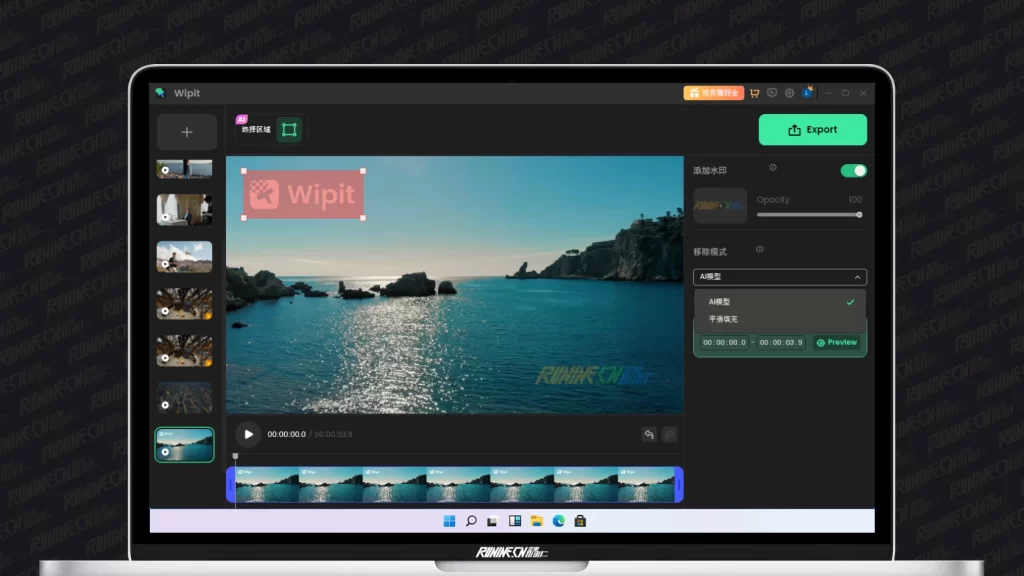The width and height of the screenshot is (1024, 576).
Task: Click the info icon beside 添加水印
Action: click(773, 168)
